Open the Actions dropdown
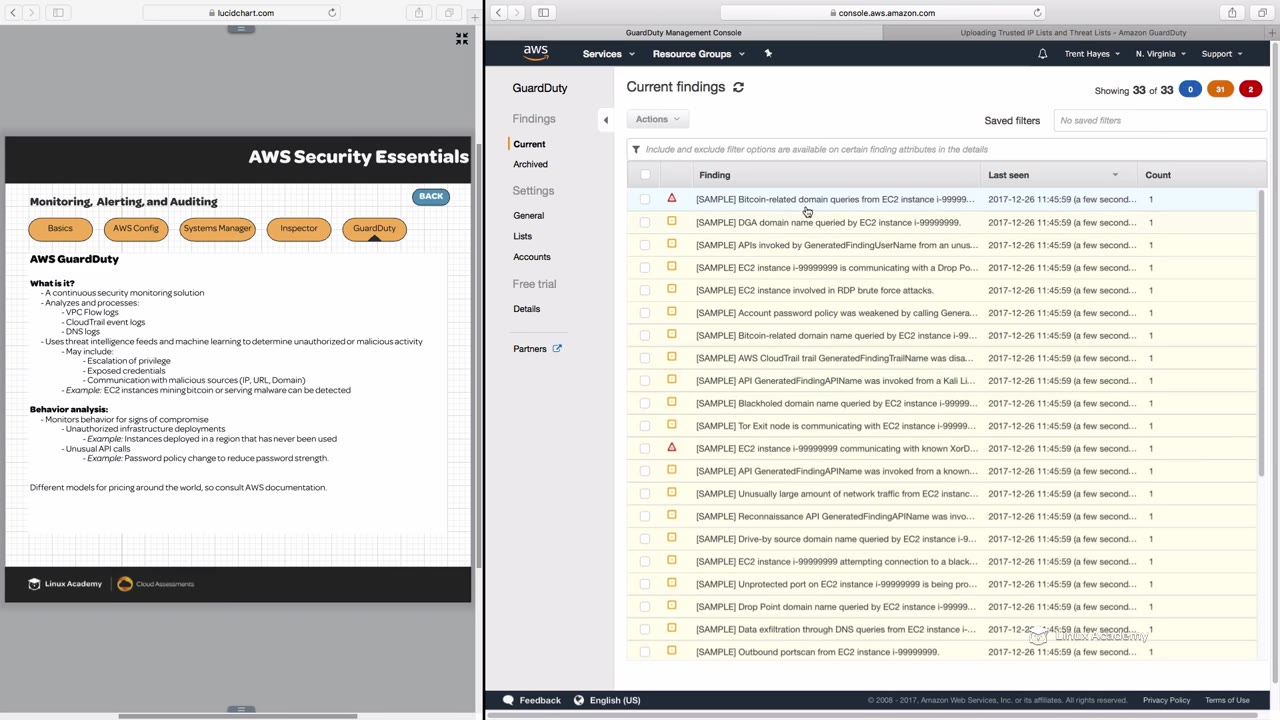The image size is (1280, 720). pos(658,120)
